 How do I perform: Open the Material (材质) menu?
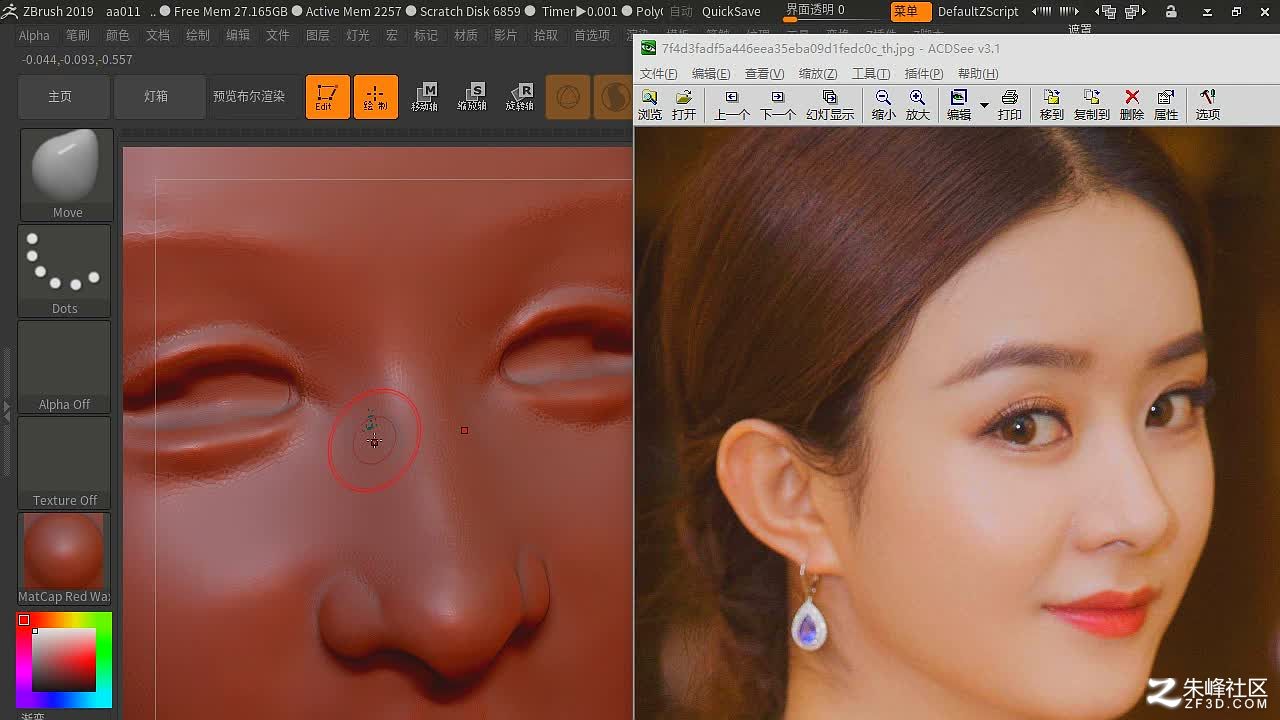pyautogui.click(x=466, y=35)
